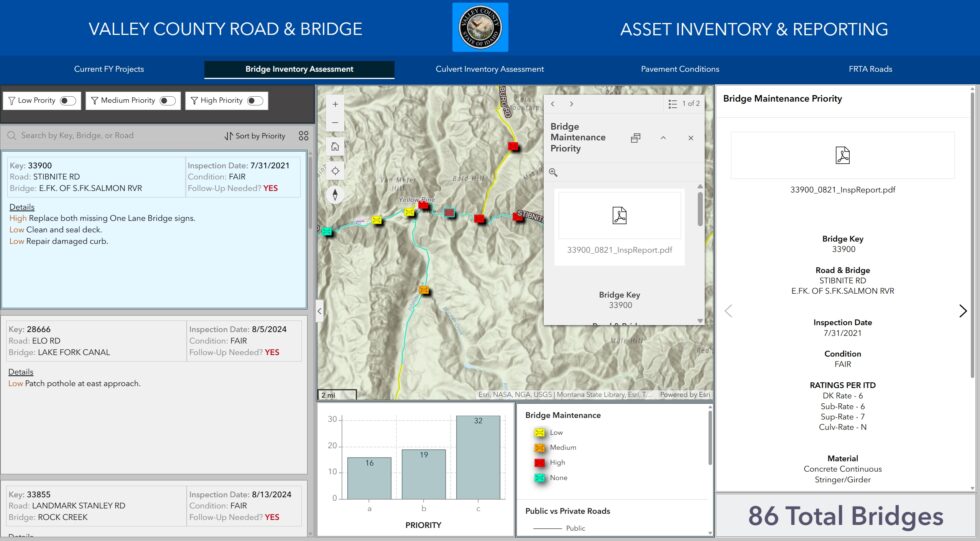Zoom to the selected feature in popup

tap(553, 172)
